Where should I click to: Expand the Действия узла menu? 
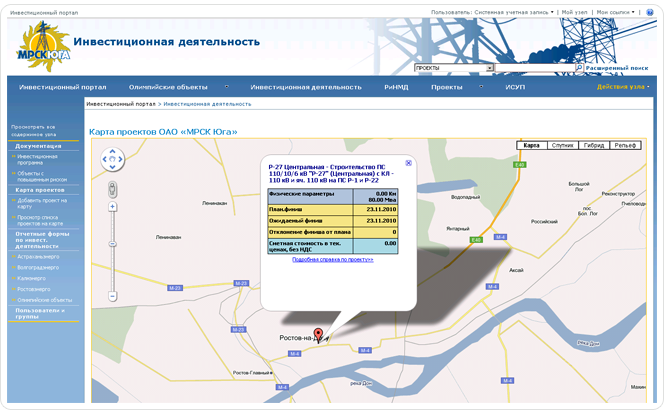click(x=623, y=87)
